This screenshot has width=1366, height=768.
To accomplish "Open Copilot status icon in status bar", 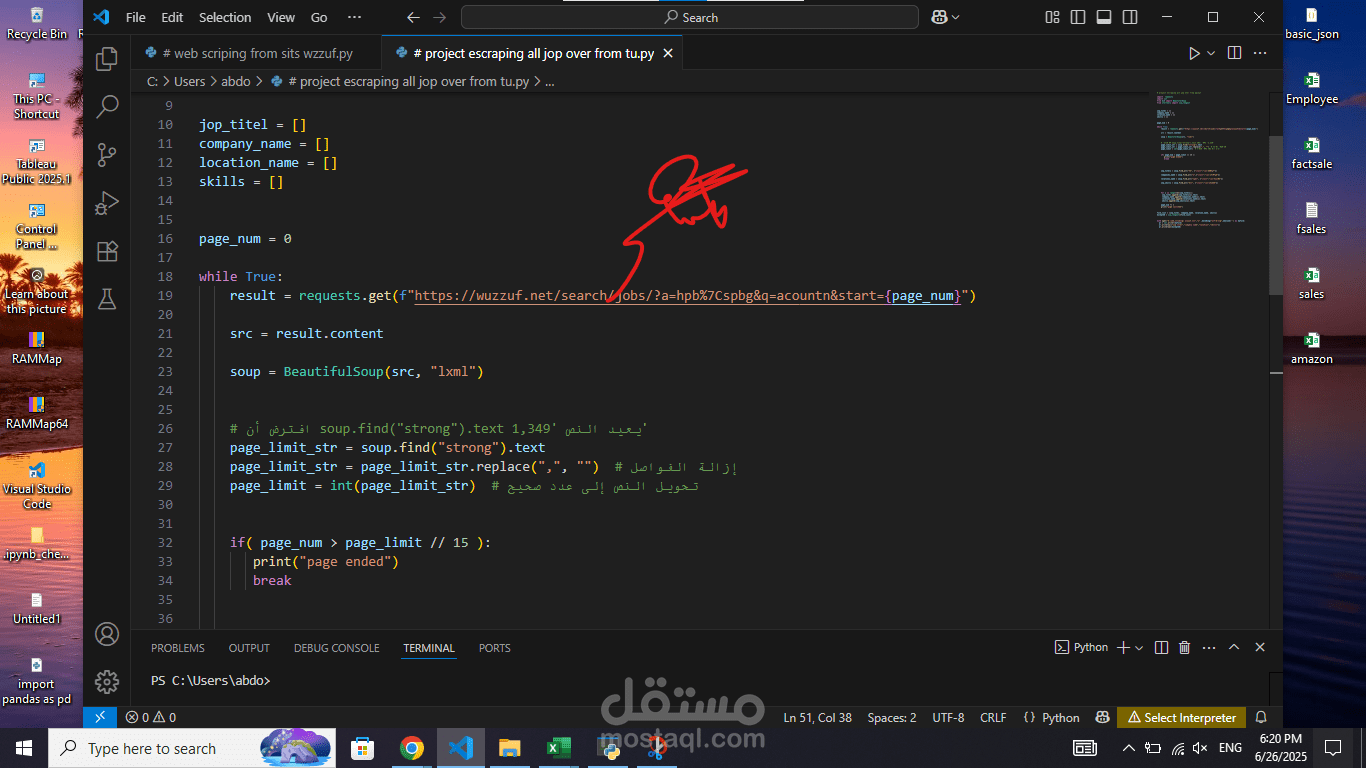I will pos(1102,717).
